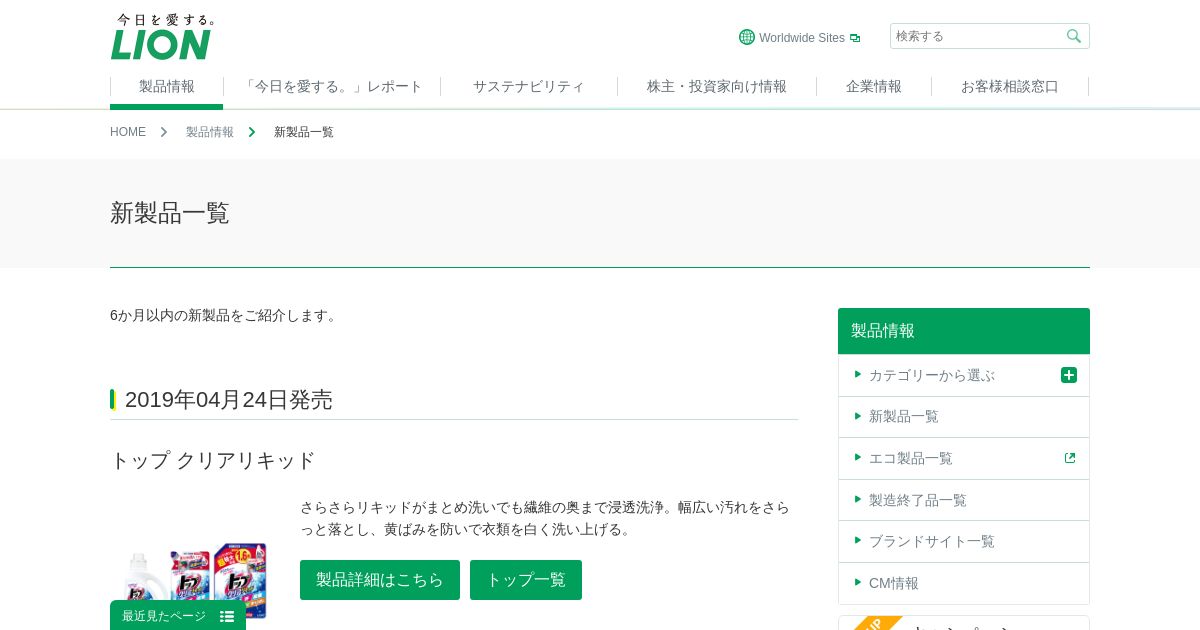Open 「今日を愛する。」レポート menu

coord(332,87)
